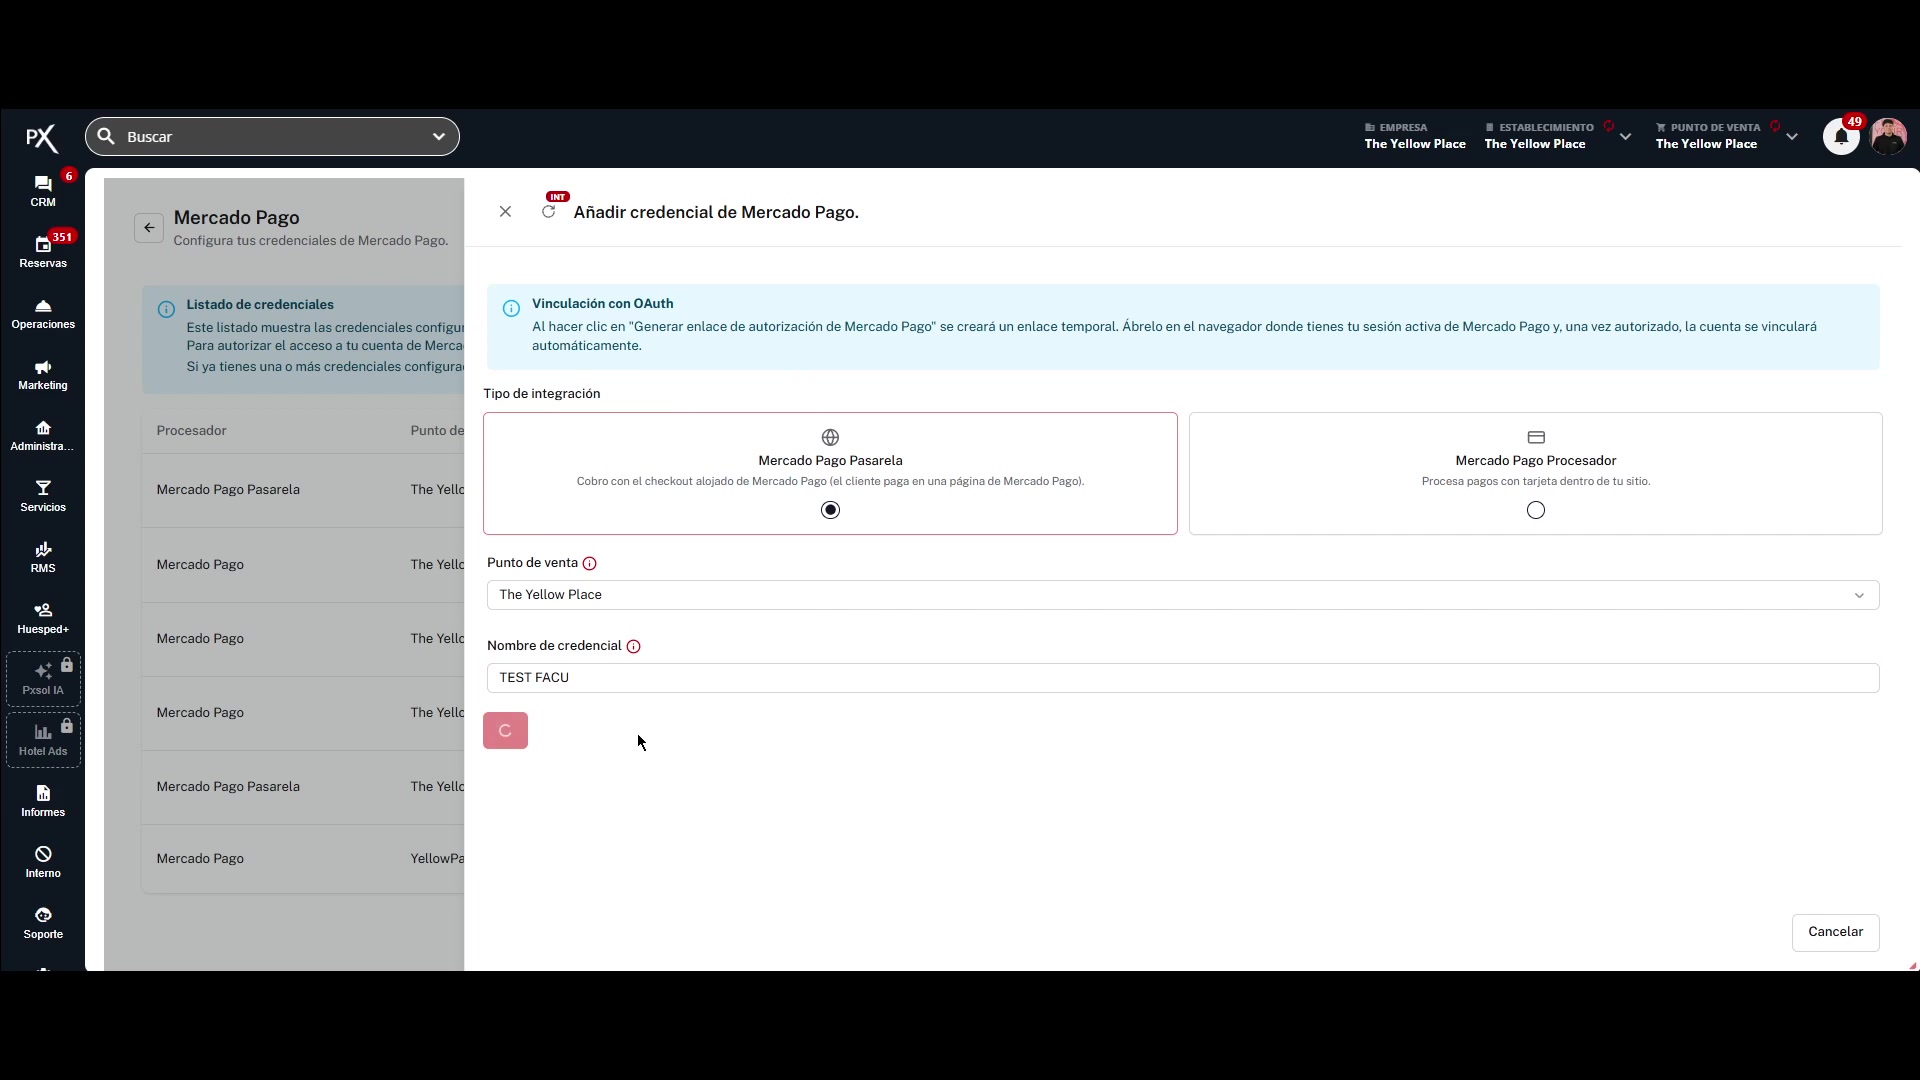Click the notifications bell icon
The width and height of the screenshot is (1920, 1080).
click(x=1841, y=137)
